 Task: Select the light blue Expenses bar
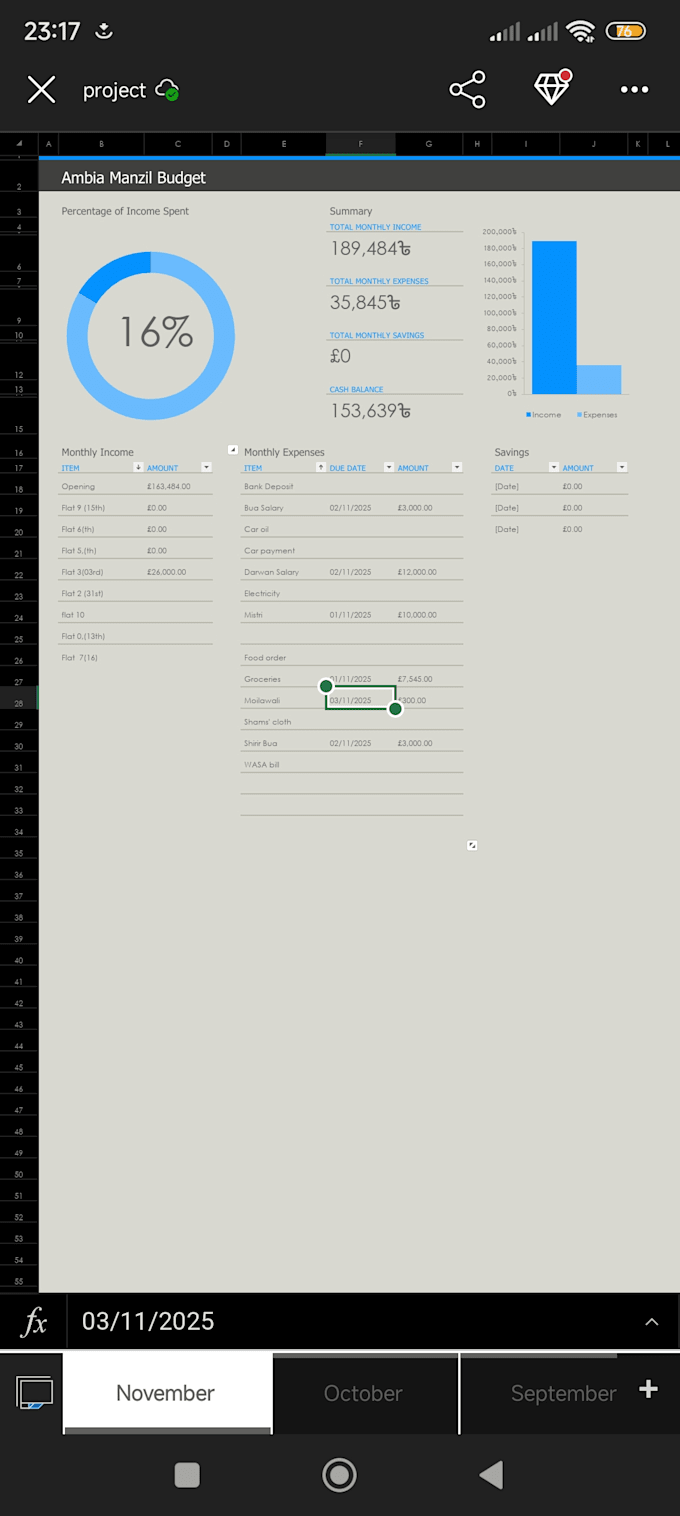click(x=599, y=379)
